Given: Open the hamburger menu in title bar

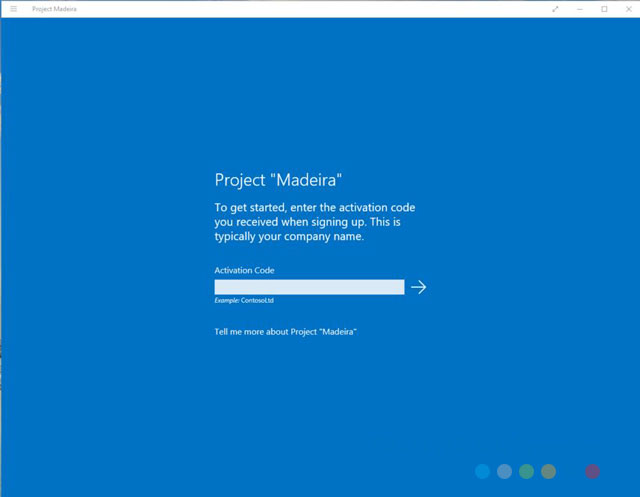Looking at the screenshot, I should click(x=13, y=9).
